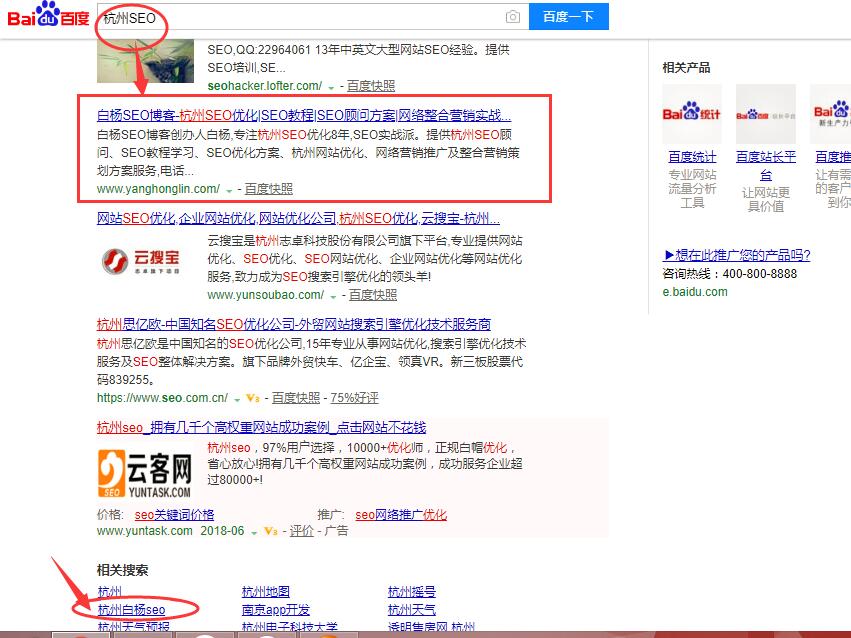The width and height of the screenshot is (851, 638).
Task: Click the 百度站长平台 product logo
Action: click(766, 114)
